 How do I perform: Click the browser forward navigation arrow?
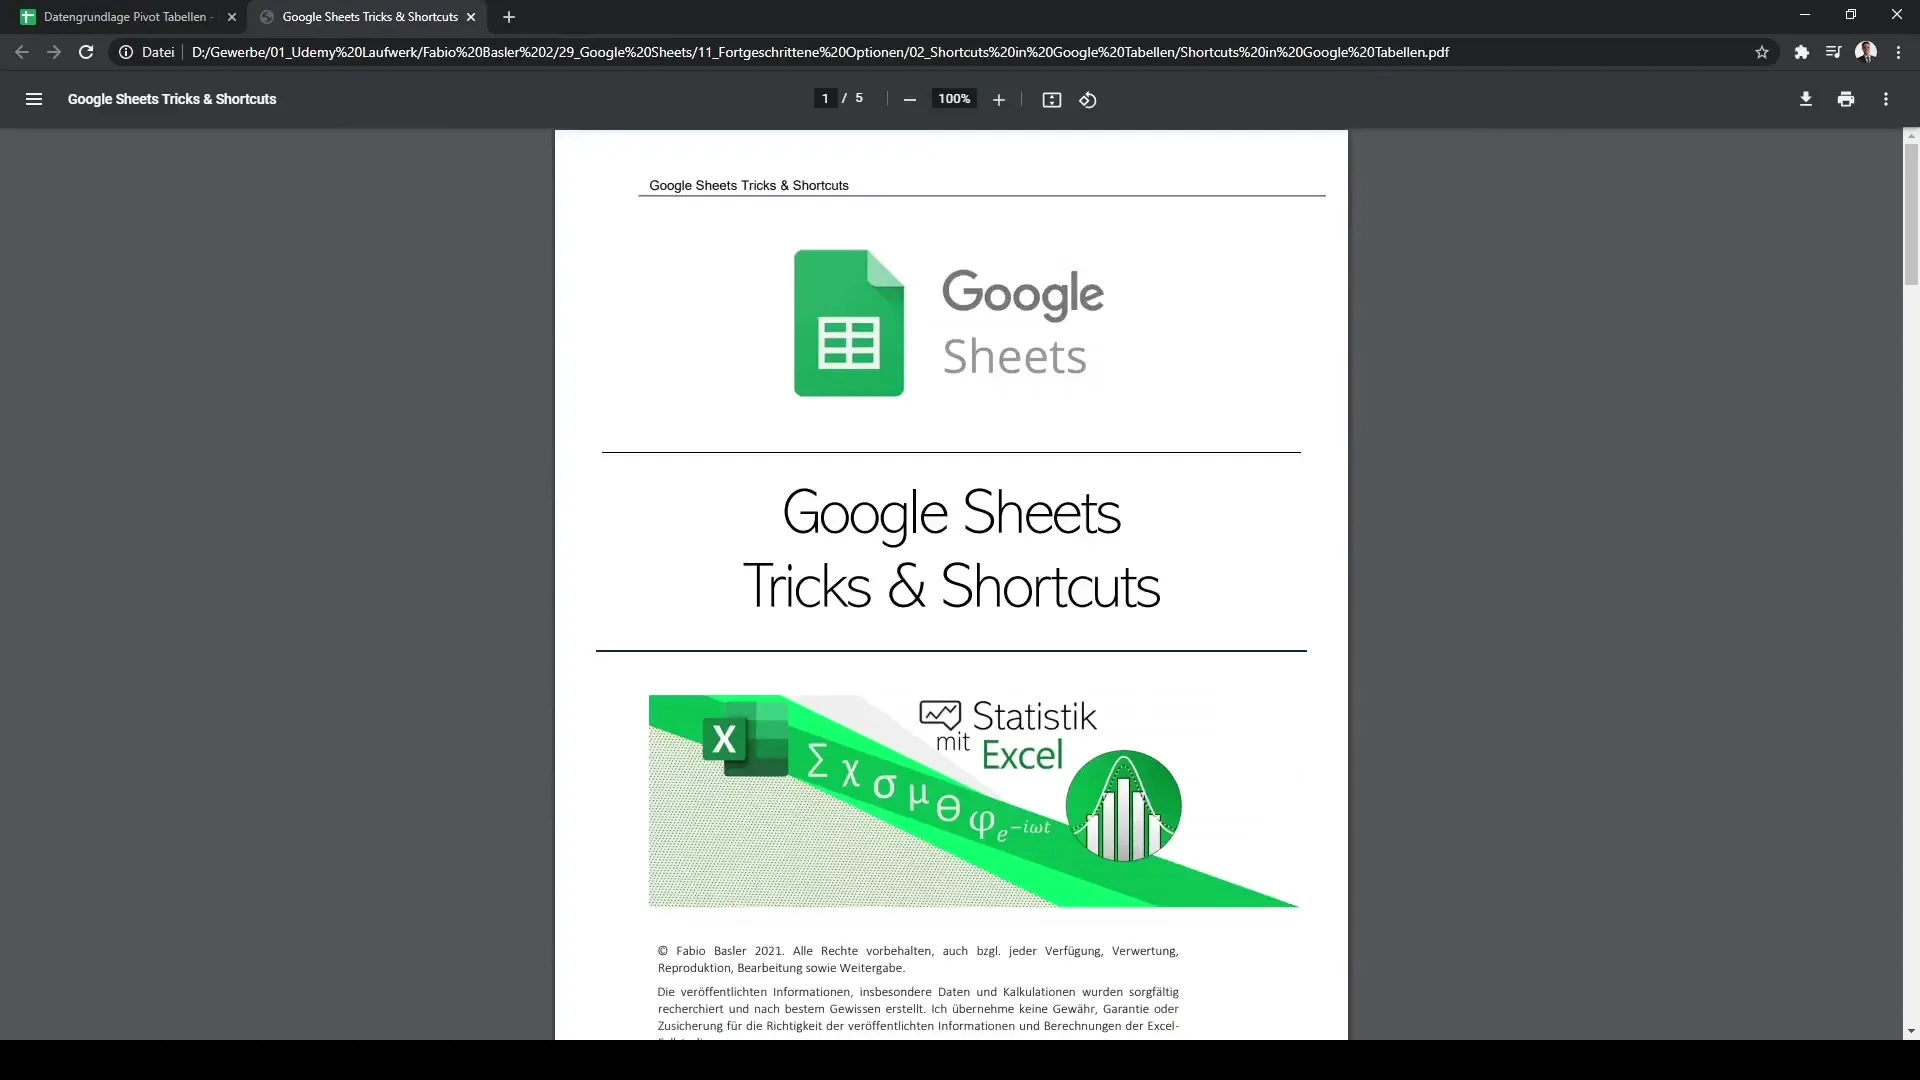(54, 51)
